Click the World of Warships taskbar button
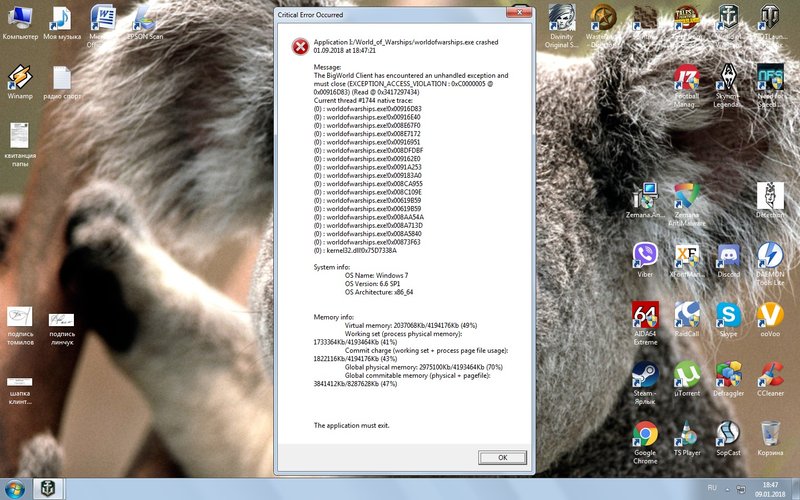The width and height of the screenshot is (800, 500). coord(48,489)
